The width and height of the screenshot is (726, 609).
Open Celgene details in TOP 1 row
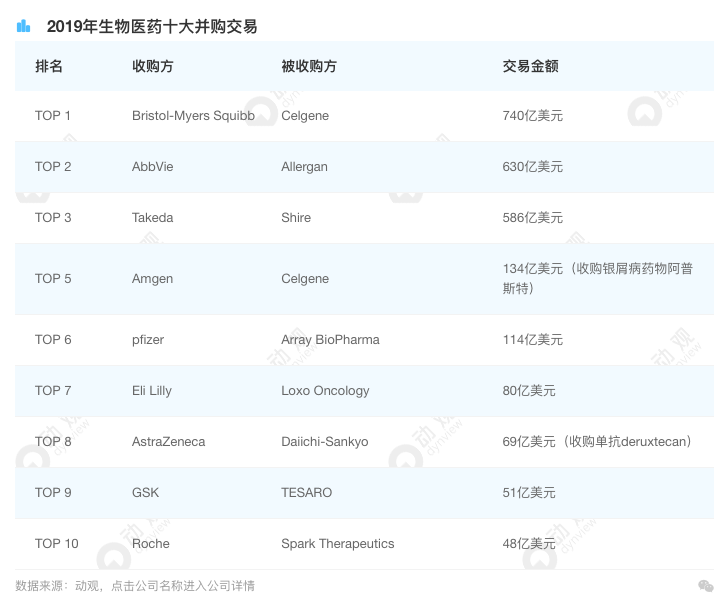pyautogui.click(x=305, y=116)
